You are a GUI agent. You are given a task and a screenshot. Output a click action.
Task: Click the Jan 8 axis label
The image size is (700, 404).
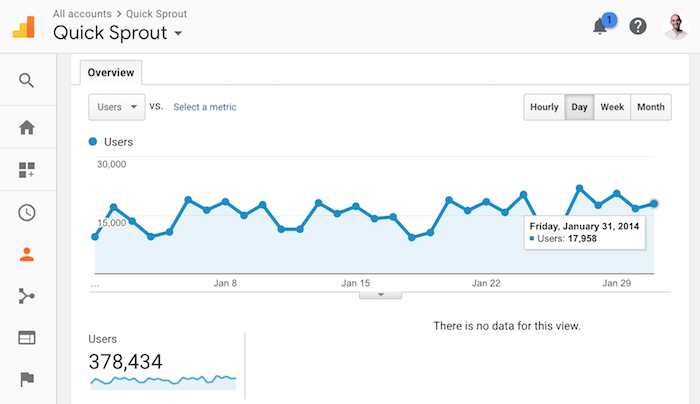pyautogui.click(x=225, y=283)
